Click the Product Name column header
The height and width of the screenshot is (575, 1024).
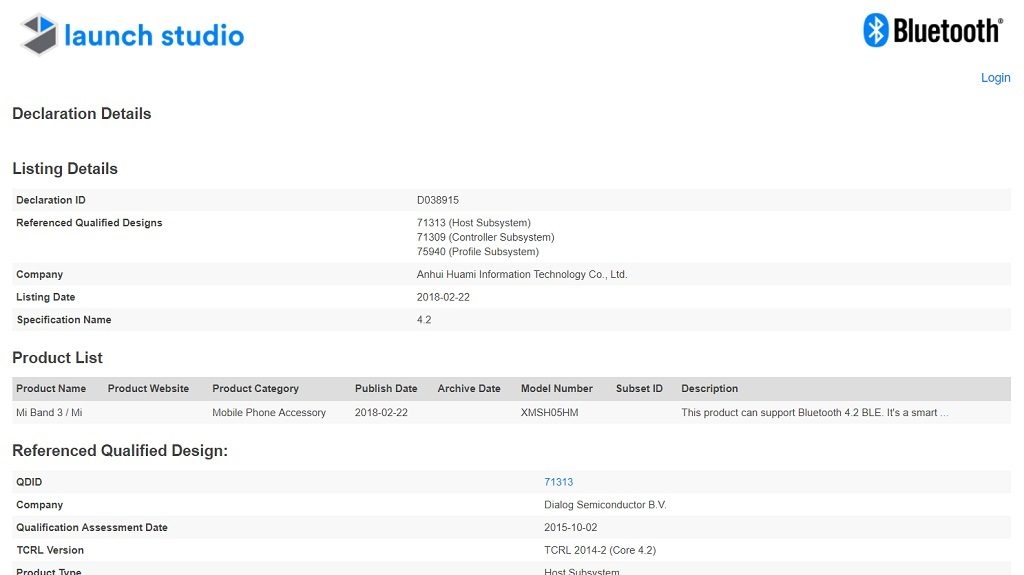pos(51,388)
